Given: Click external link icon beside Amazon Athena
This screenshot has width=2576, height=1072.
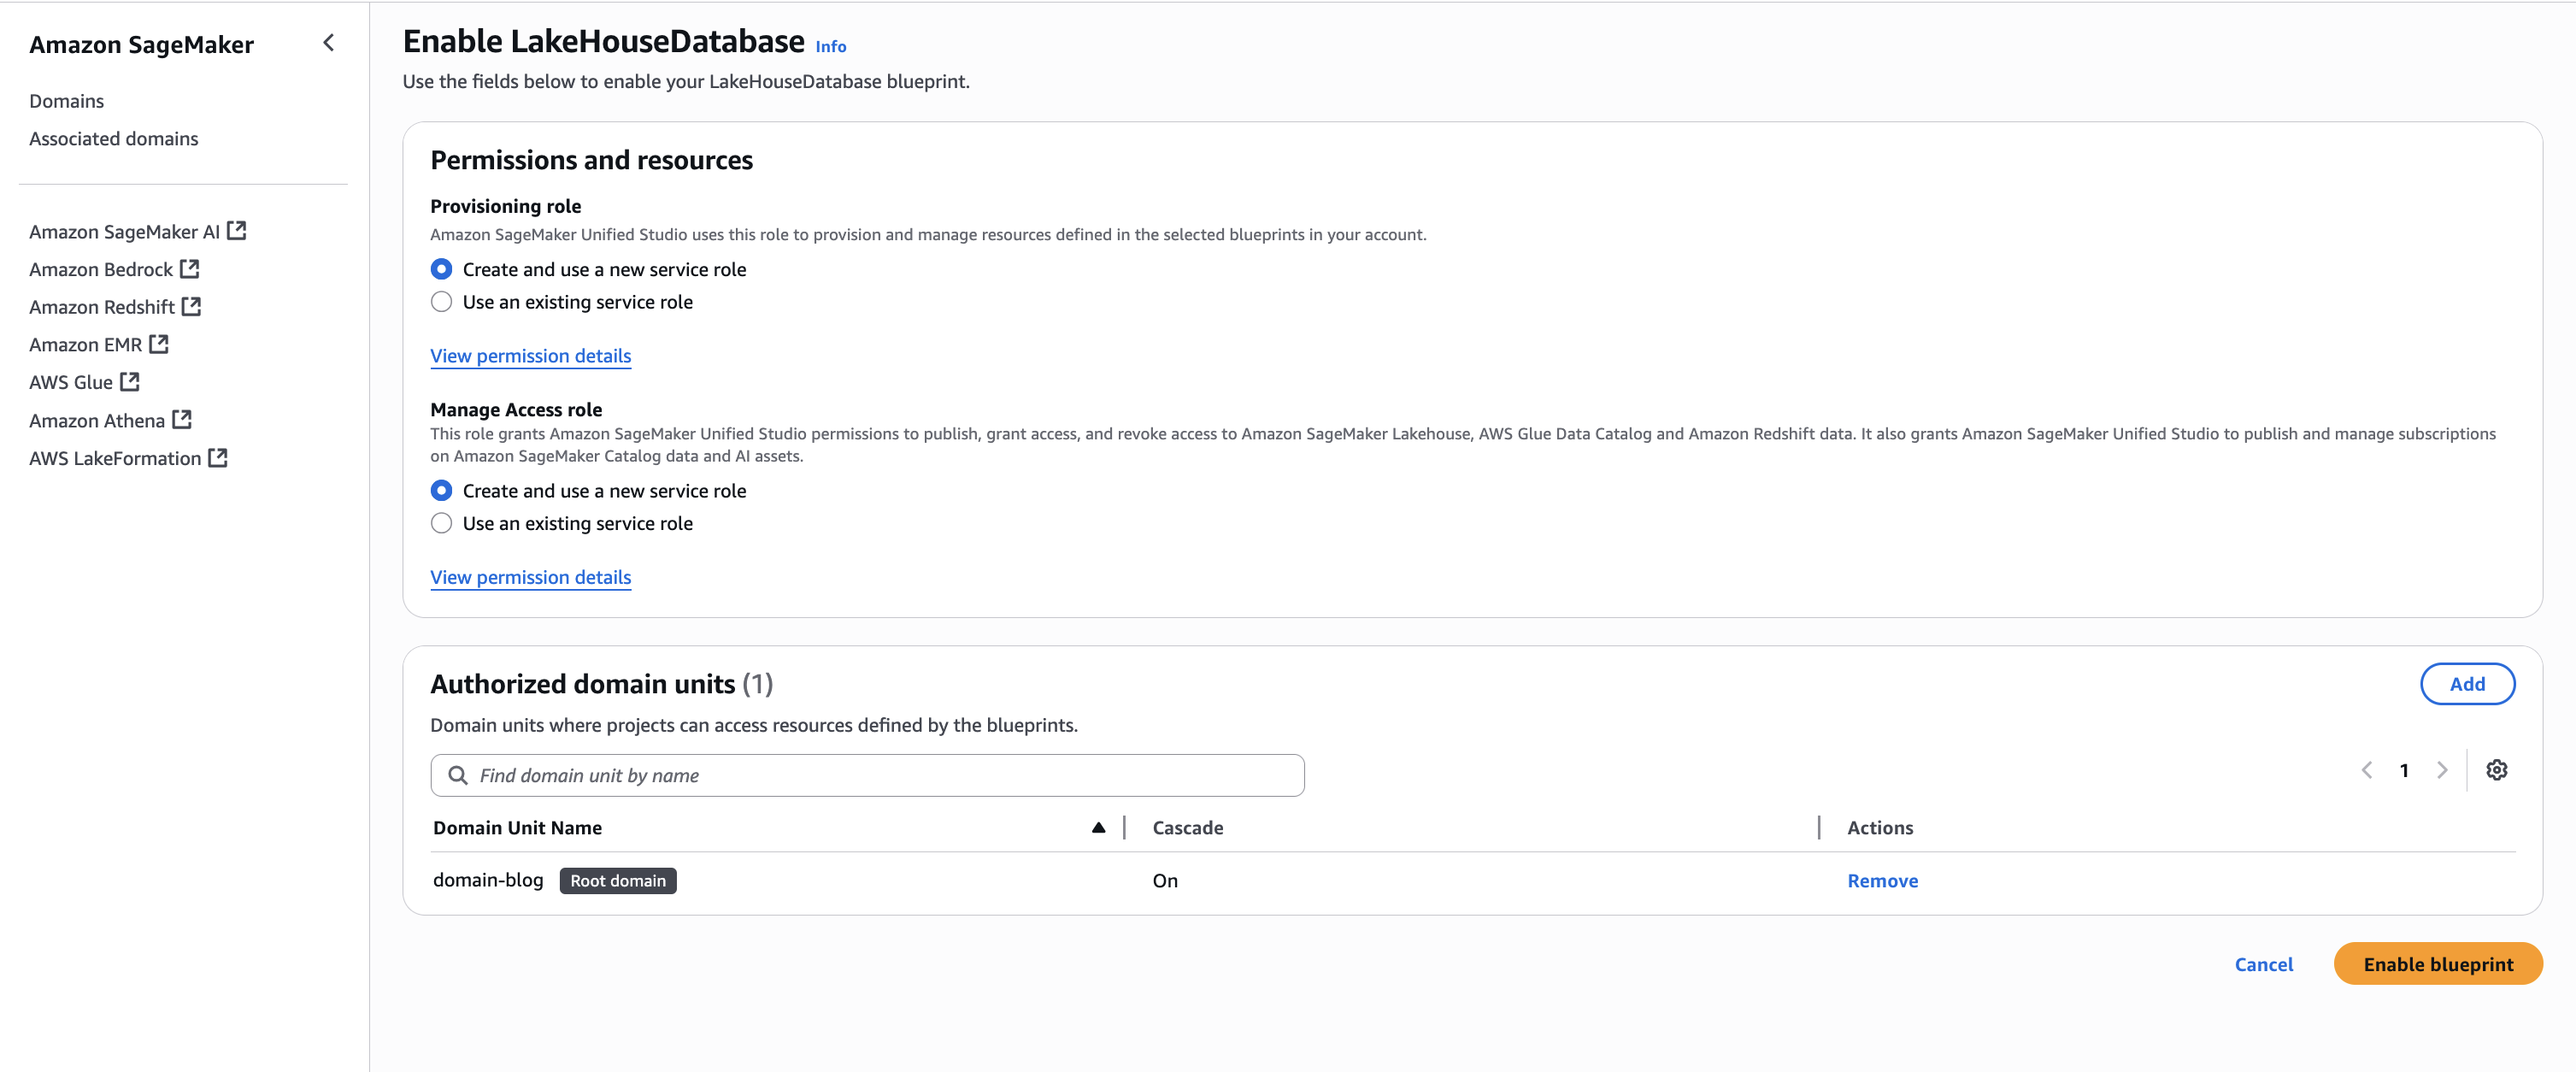Looking at the screenshot, I should tap(182, 419).
